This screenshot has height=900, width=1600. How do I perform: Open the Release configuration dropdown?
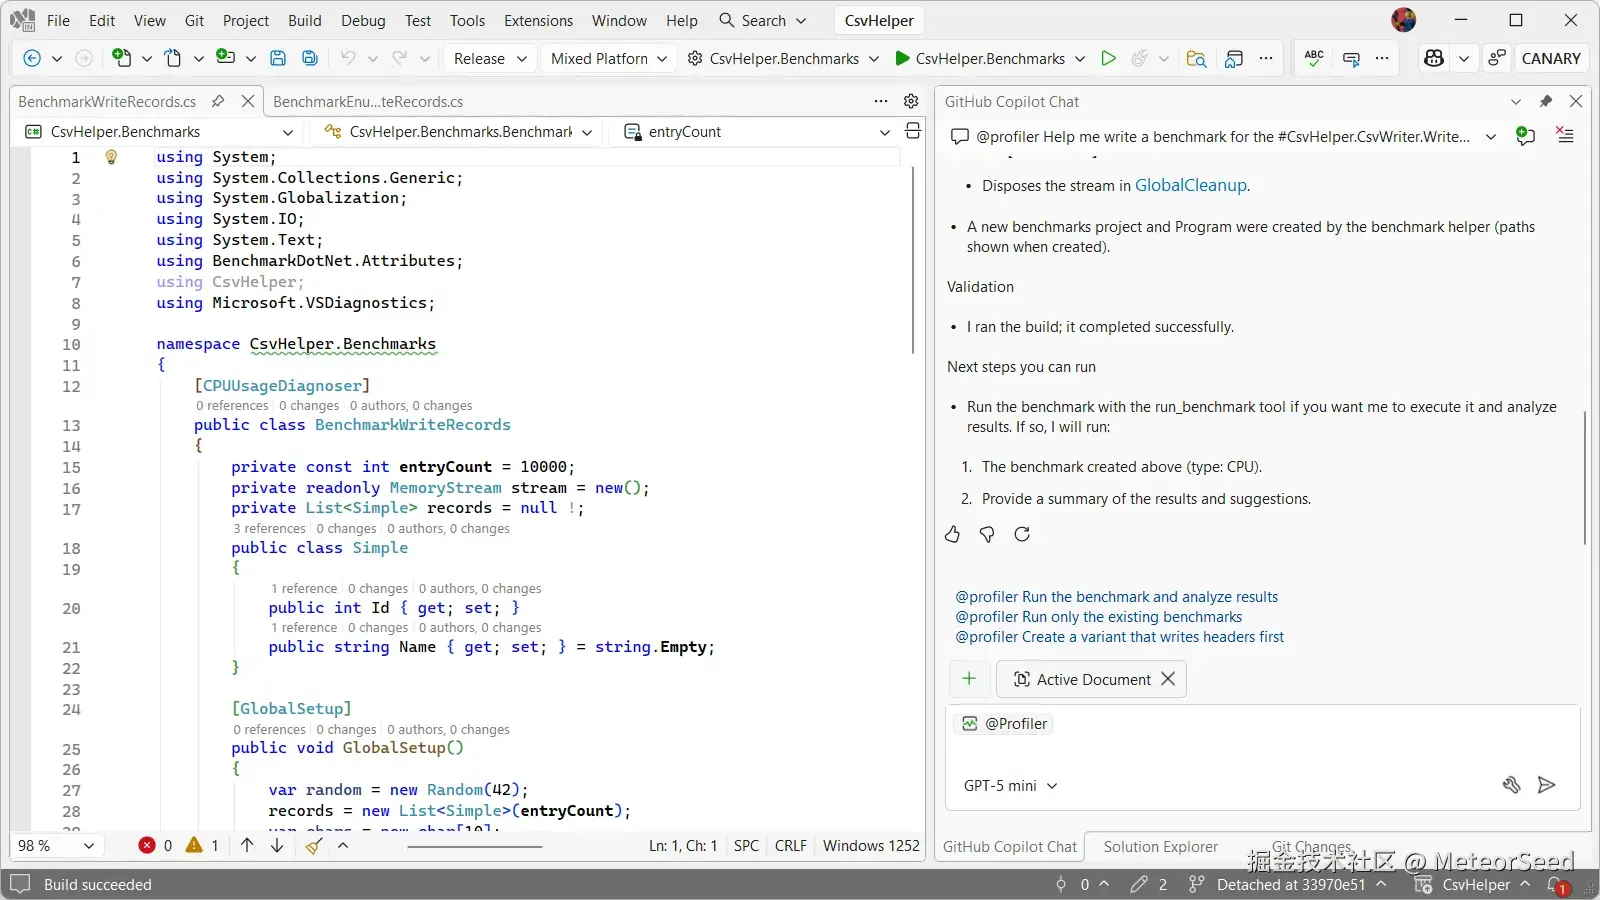coord(490,58)
